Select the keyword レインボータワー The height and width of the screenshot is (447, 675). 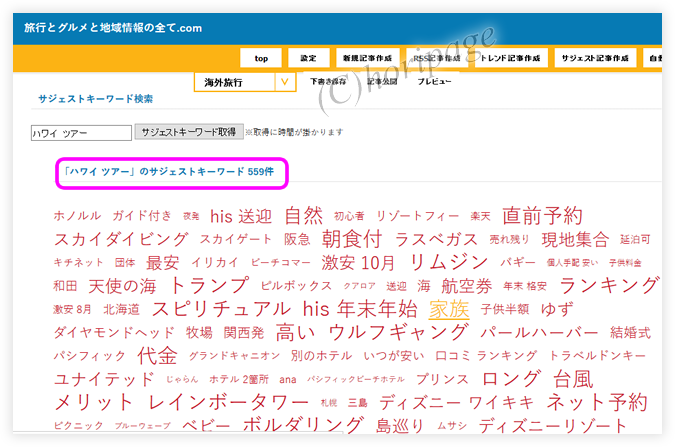[228, 402]
